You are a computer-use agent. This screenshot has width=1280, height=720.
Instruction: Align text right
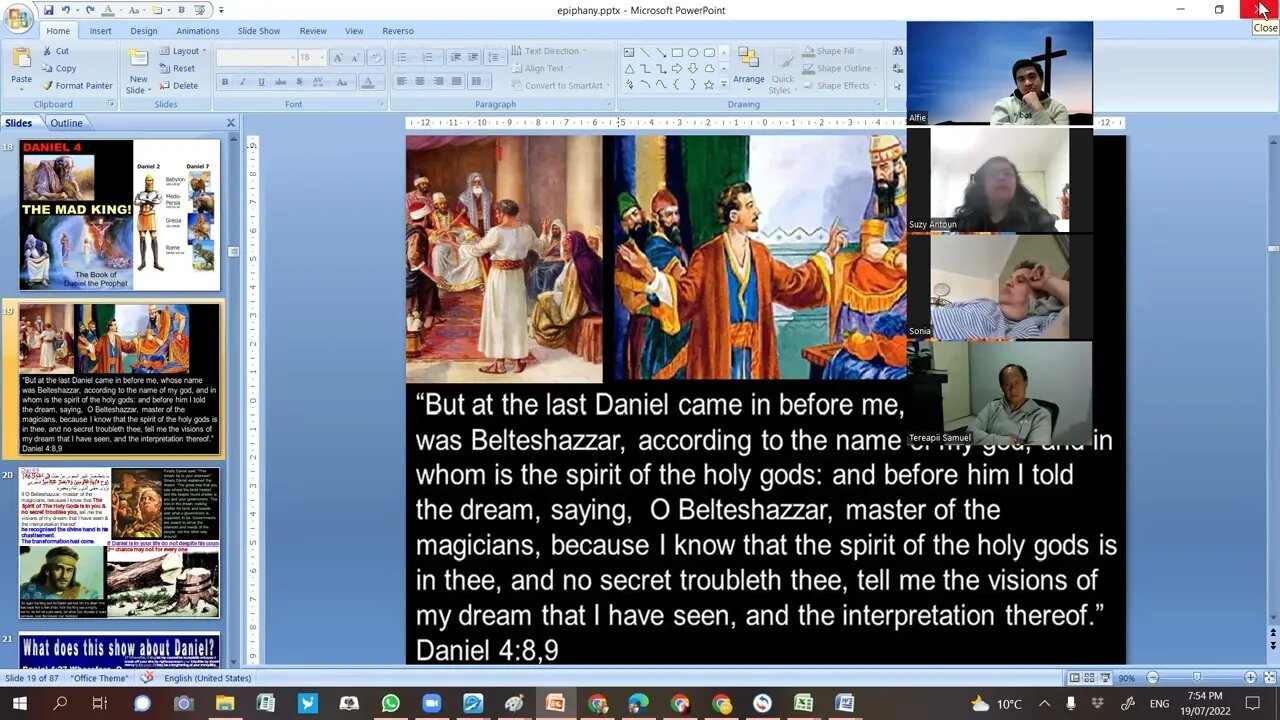tap(438, 82)
